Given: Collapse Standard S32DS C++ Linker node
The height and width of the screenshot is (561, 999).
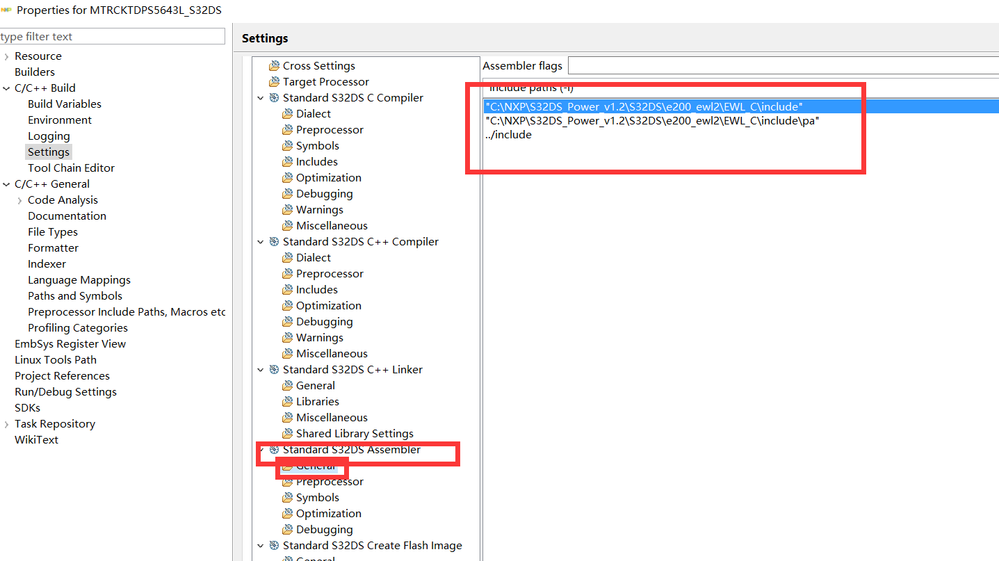Looking at the screenshot, I should [x=261, y=369].
